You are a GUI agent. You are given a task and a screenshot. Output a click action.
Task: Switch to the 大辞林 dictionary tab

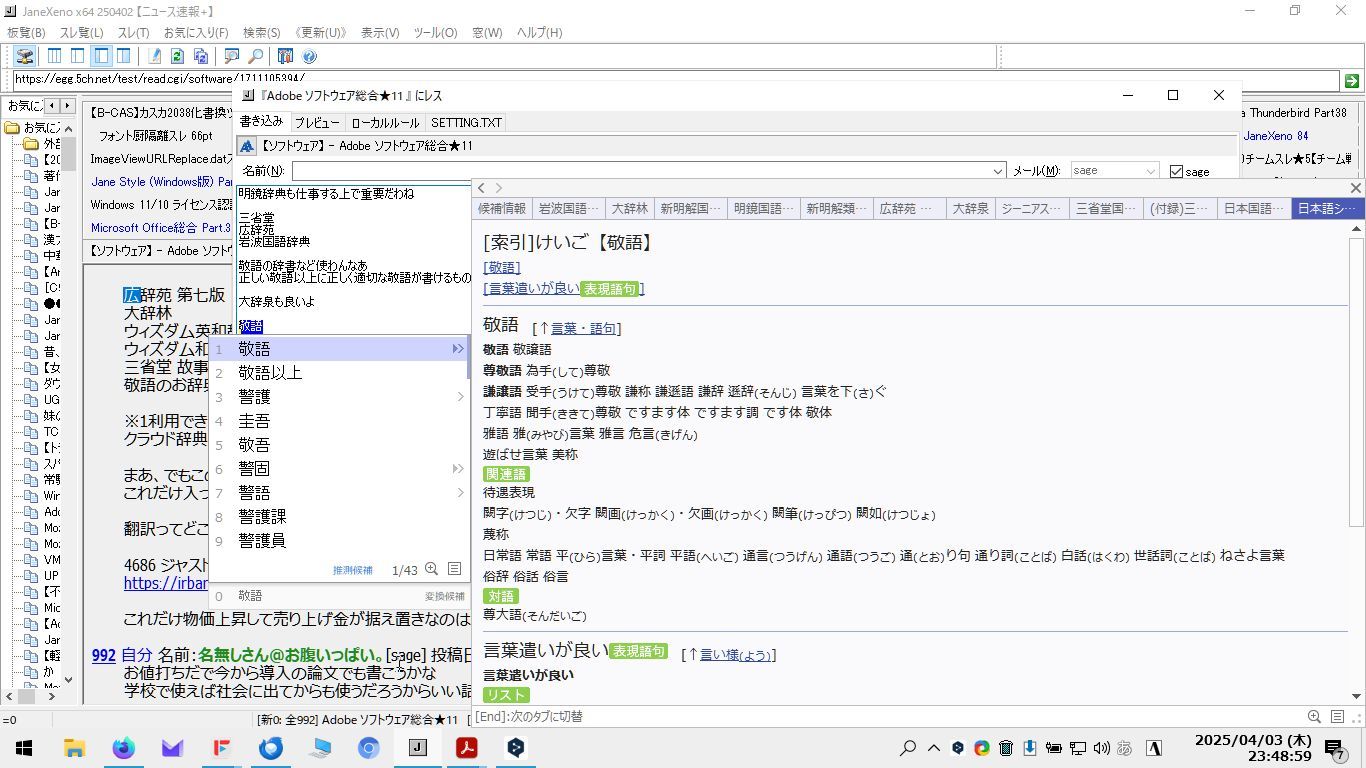coord(629,208)
